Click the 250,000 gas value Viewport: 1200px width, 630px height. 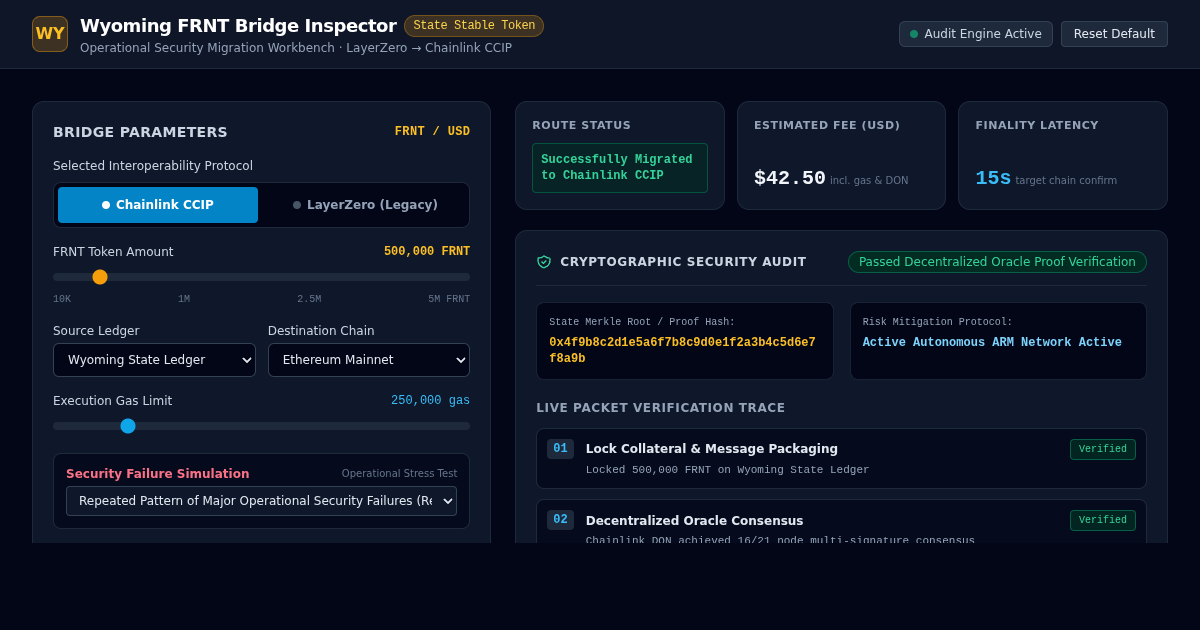[x=430, y=401]
